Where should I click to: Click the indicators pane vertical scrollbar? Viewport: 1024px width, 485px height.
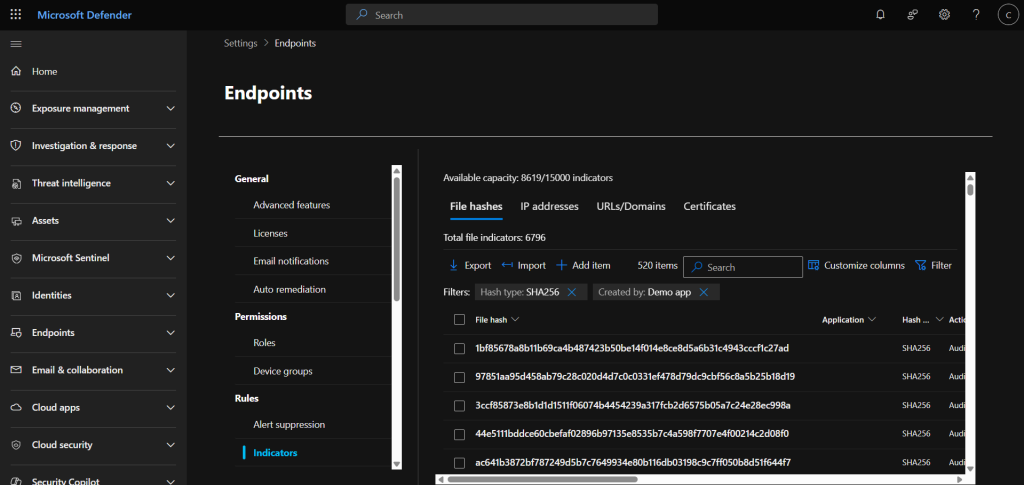[x=970, y=190]
